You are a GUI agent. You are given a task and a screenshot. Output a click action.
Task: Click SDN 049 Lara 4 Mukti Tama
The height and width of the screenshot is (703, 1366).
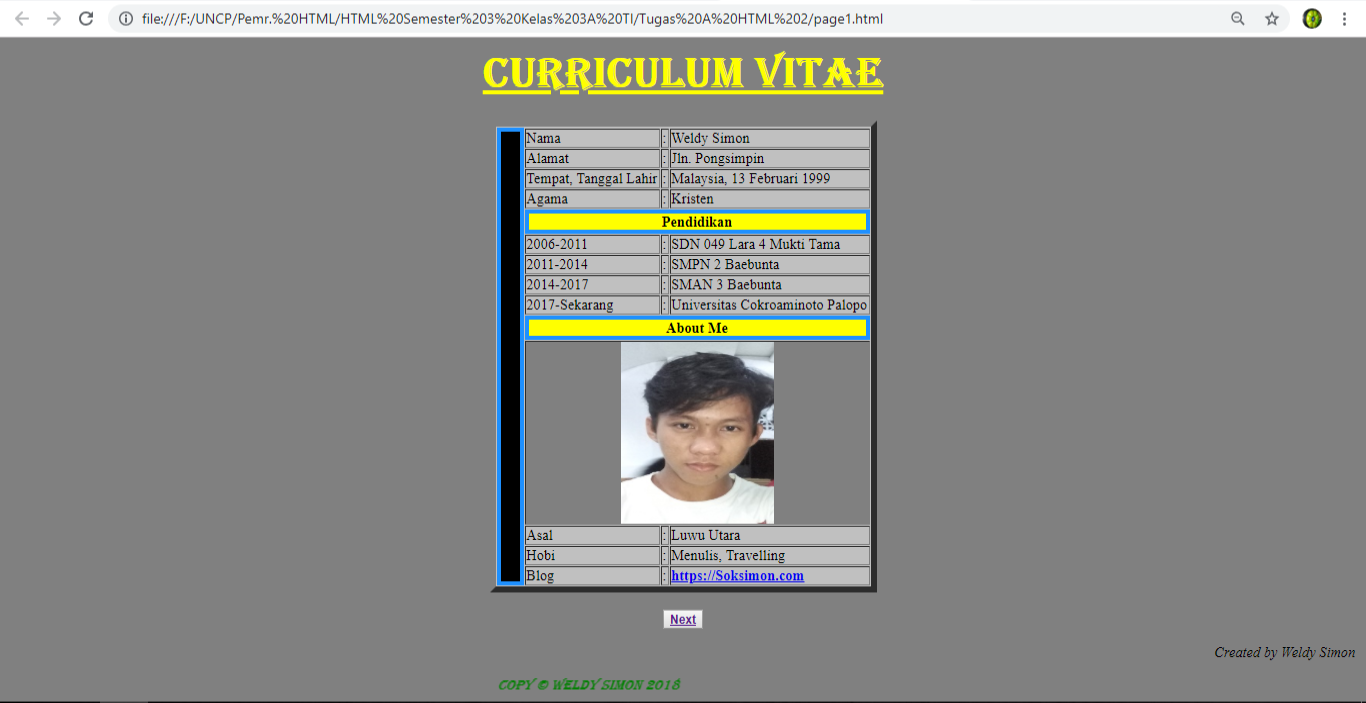769,244
